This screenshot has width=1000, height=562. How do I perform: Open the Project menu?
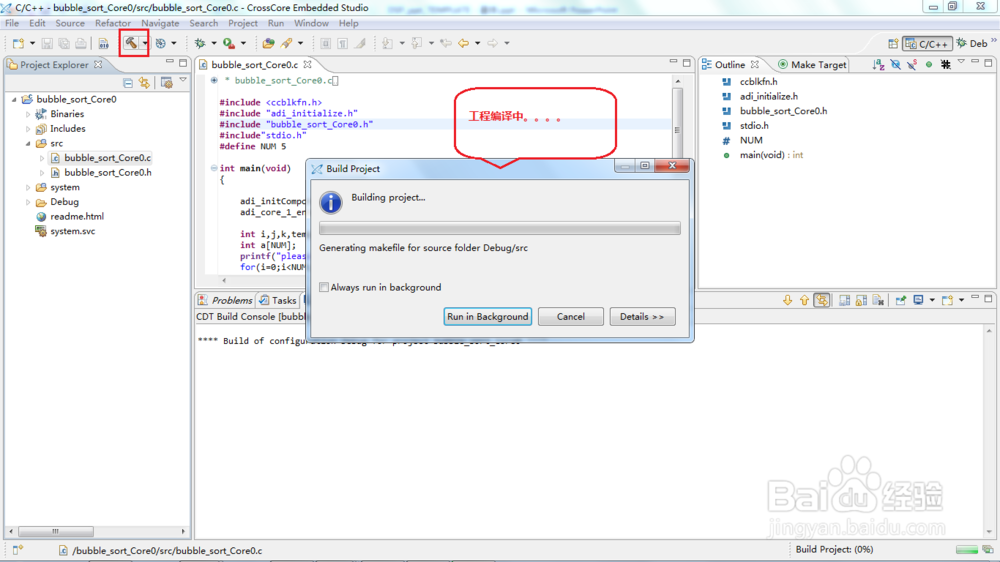(243, 23)
